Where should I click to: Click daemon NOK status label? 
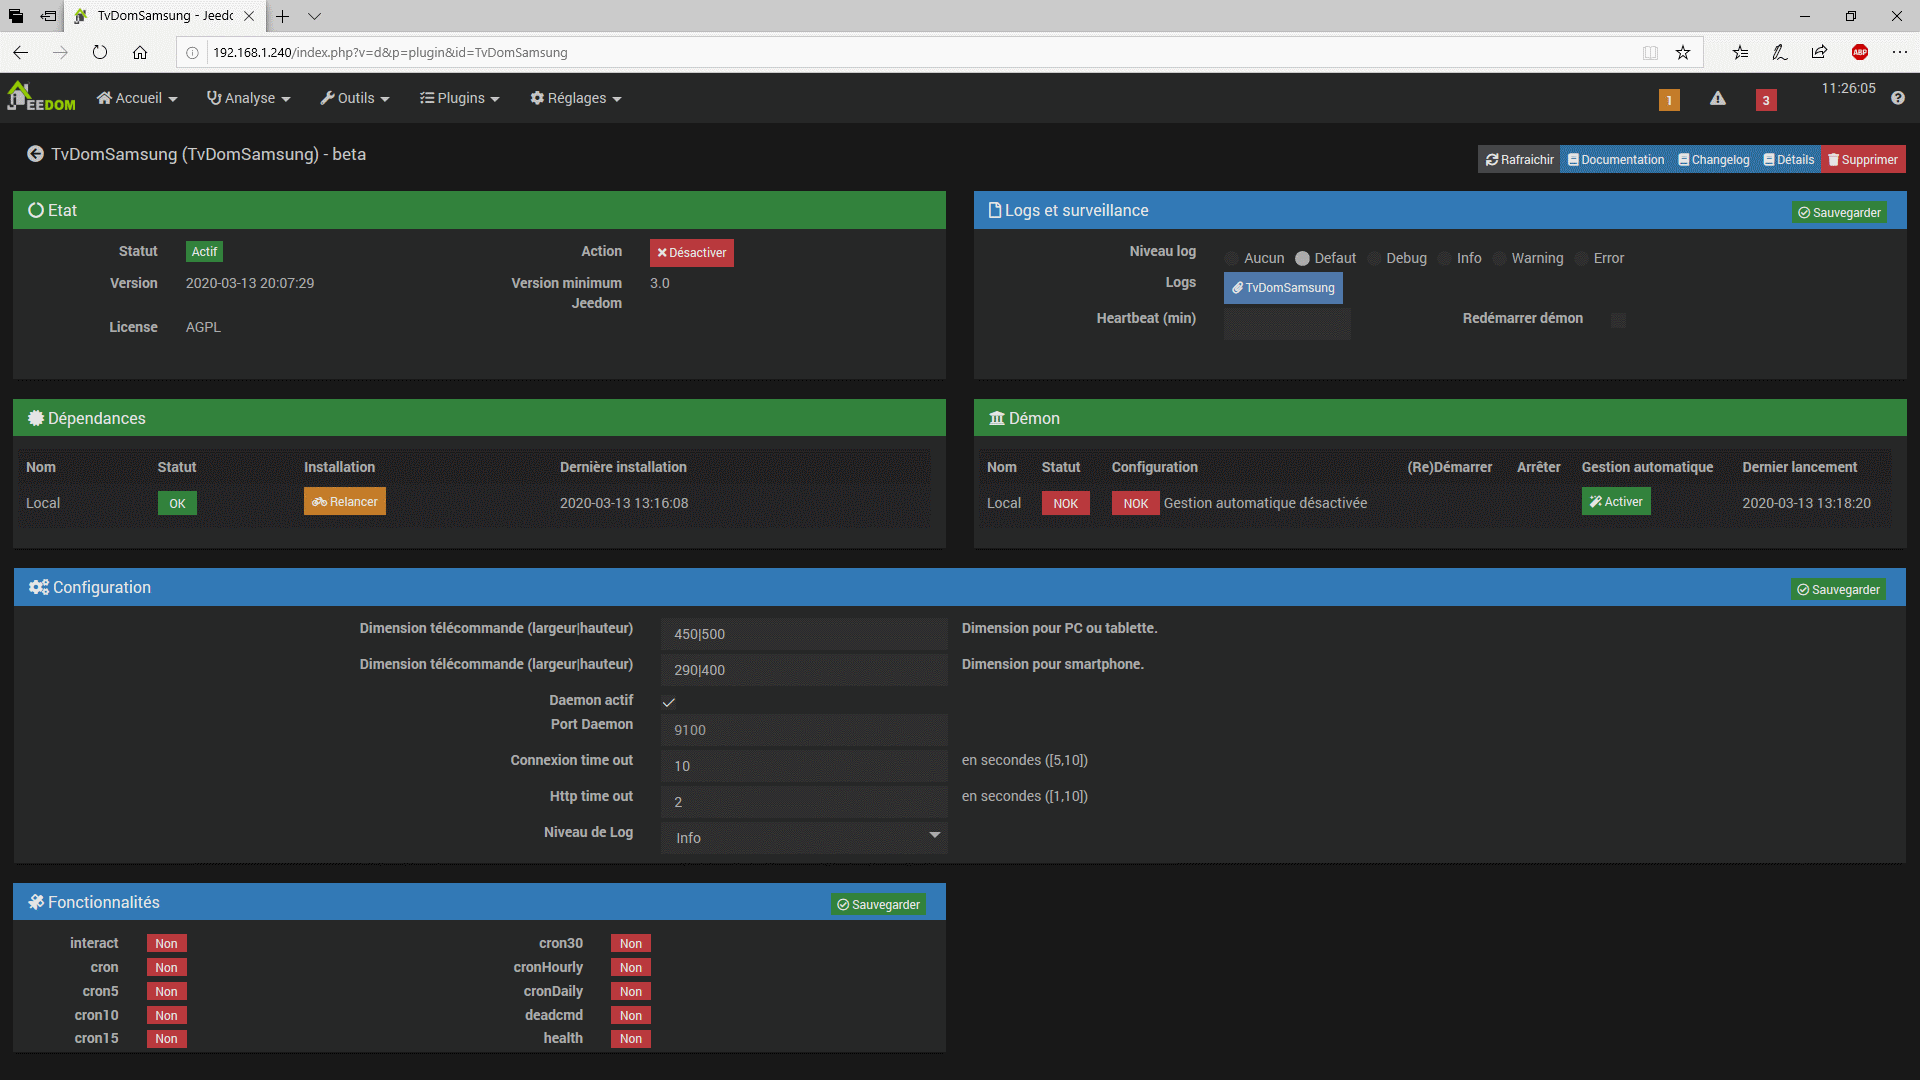[1065, 503]
